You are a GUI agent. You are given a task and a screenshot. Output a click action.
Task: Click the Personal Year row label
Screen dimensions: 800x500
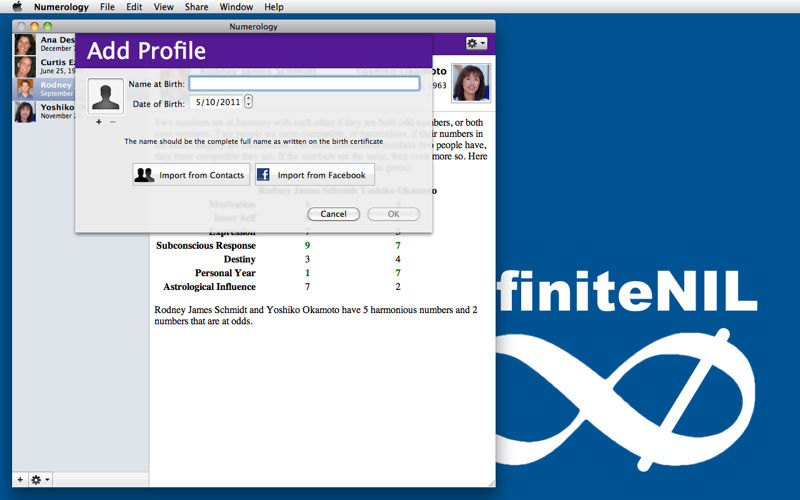[225, 273]
